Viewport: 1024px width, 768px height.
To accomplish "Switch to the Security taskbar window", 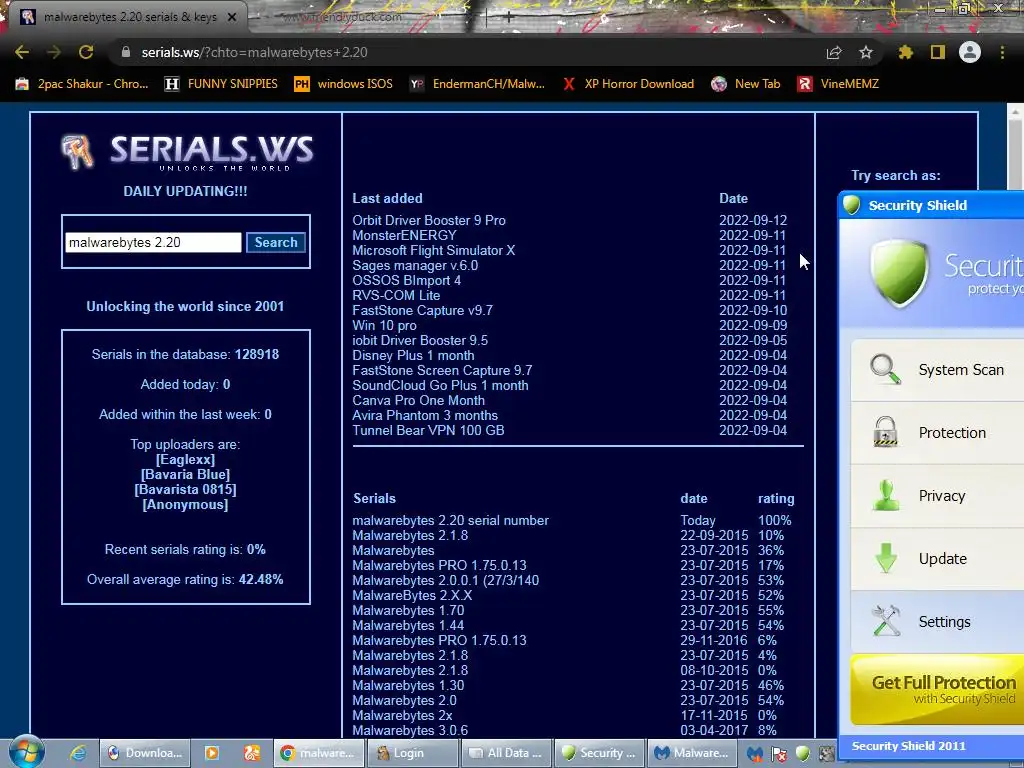I will click(599, 753).
